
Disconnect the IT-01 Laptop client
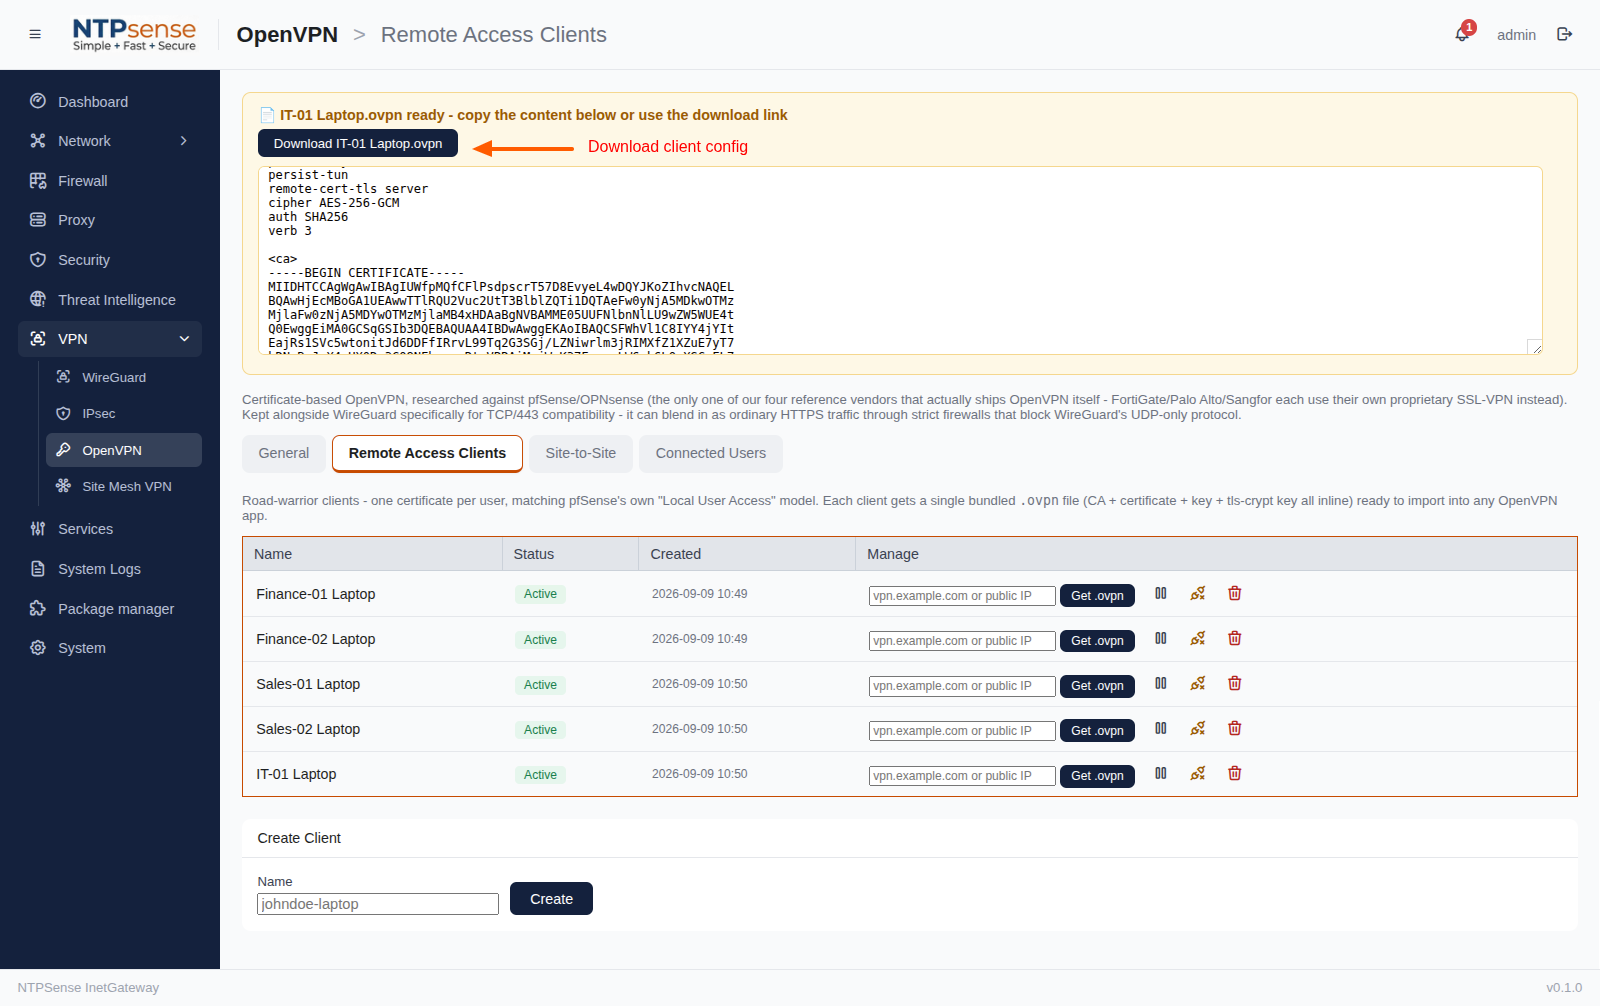pos(1198,773)
